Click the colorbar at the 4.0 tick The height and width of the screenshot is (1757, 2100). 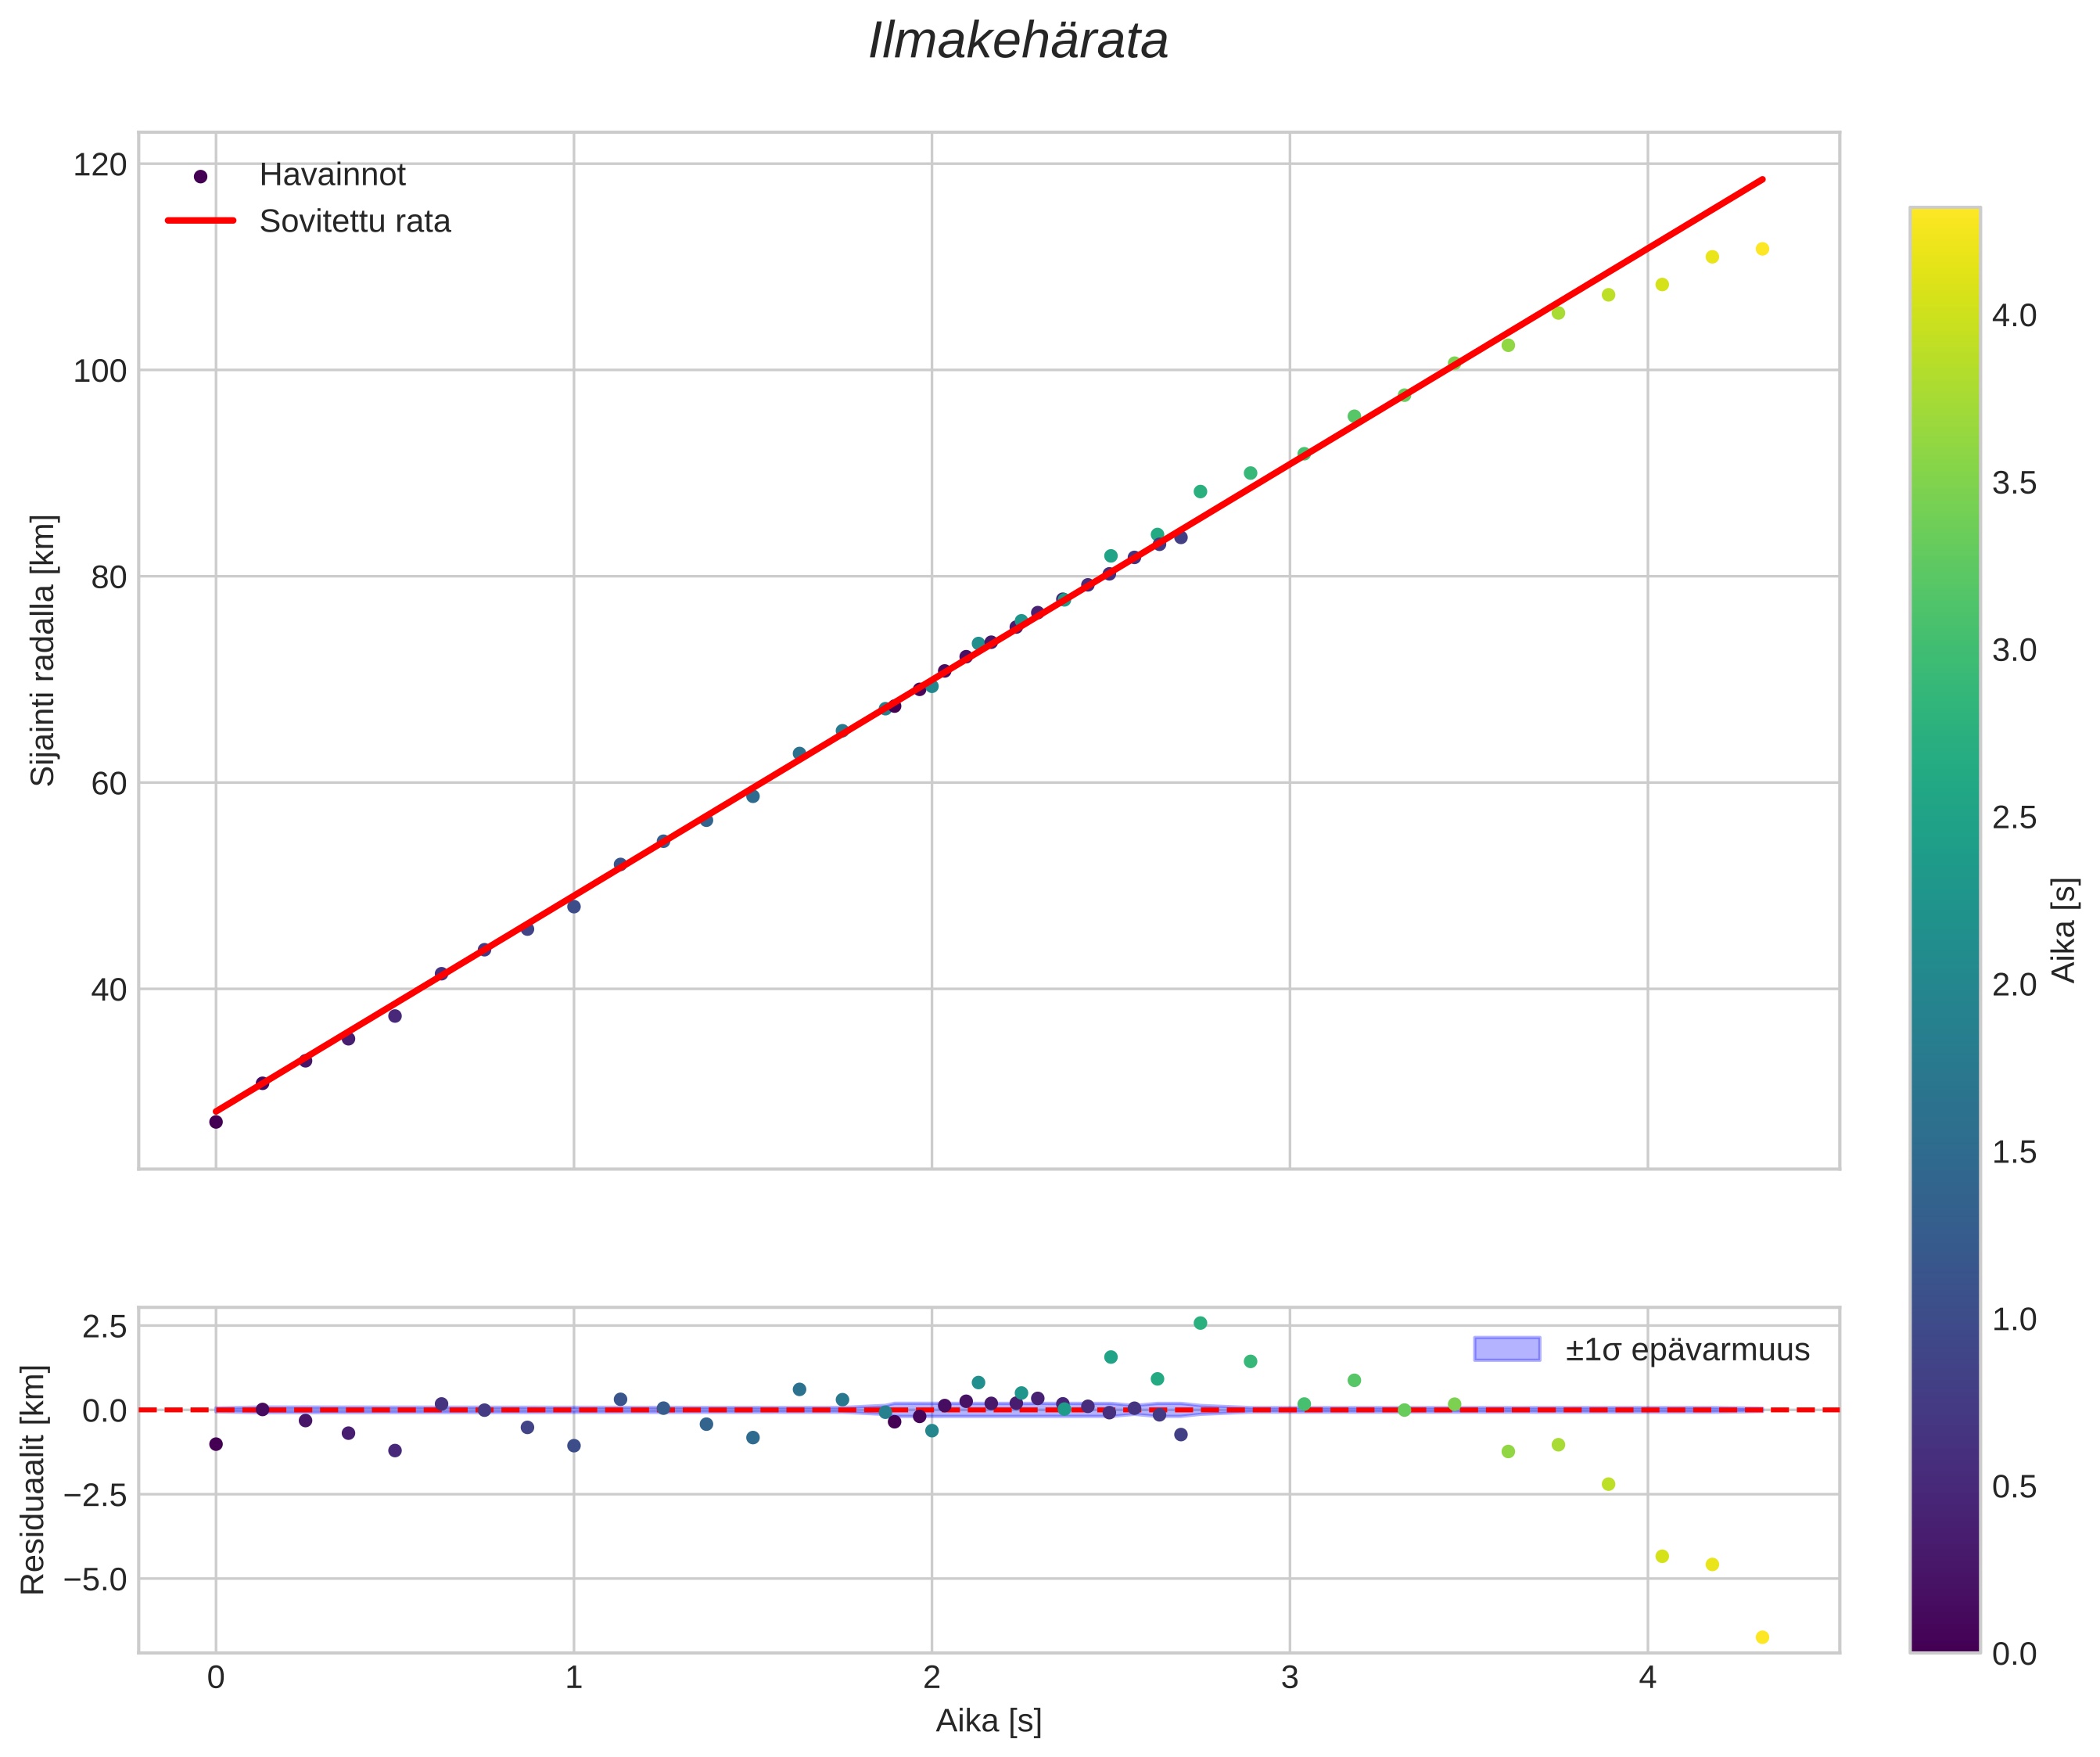pos(1944,316)
